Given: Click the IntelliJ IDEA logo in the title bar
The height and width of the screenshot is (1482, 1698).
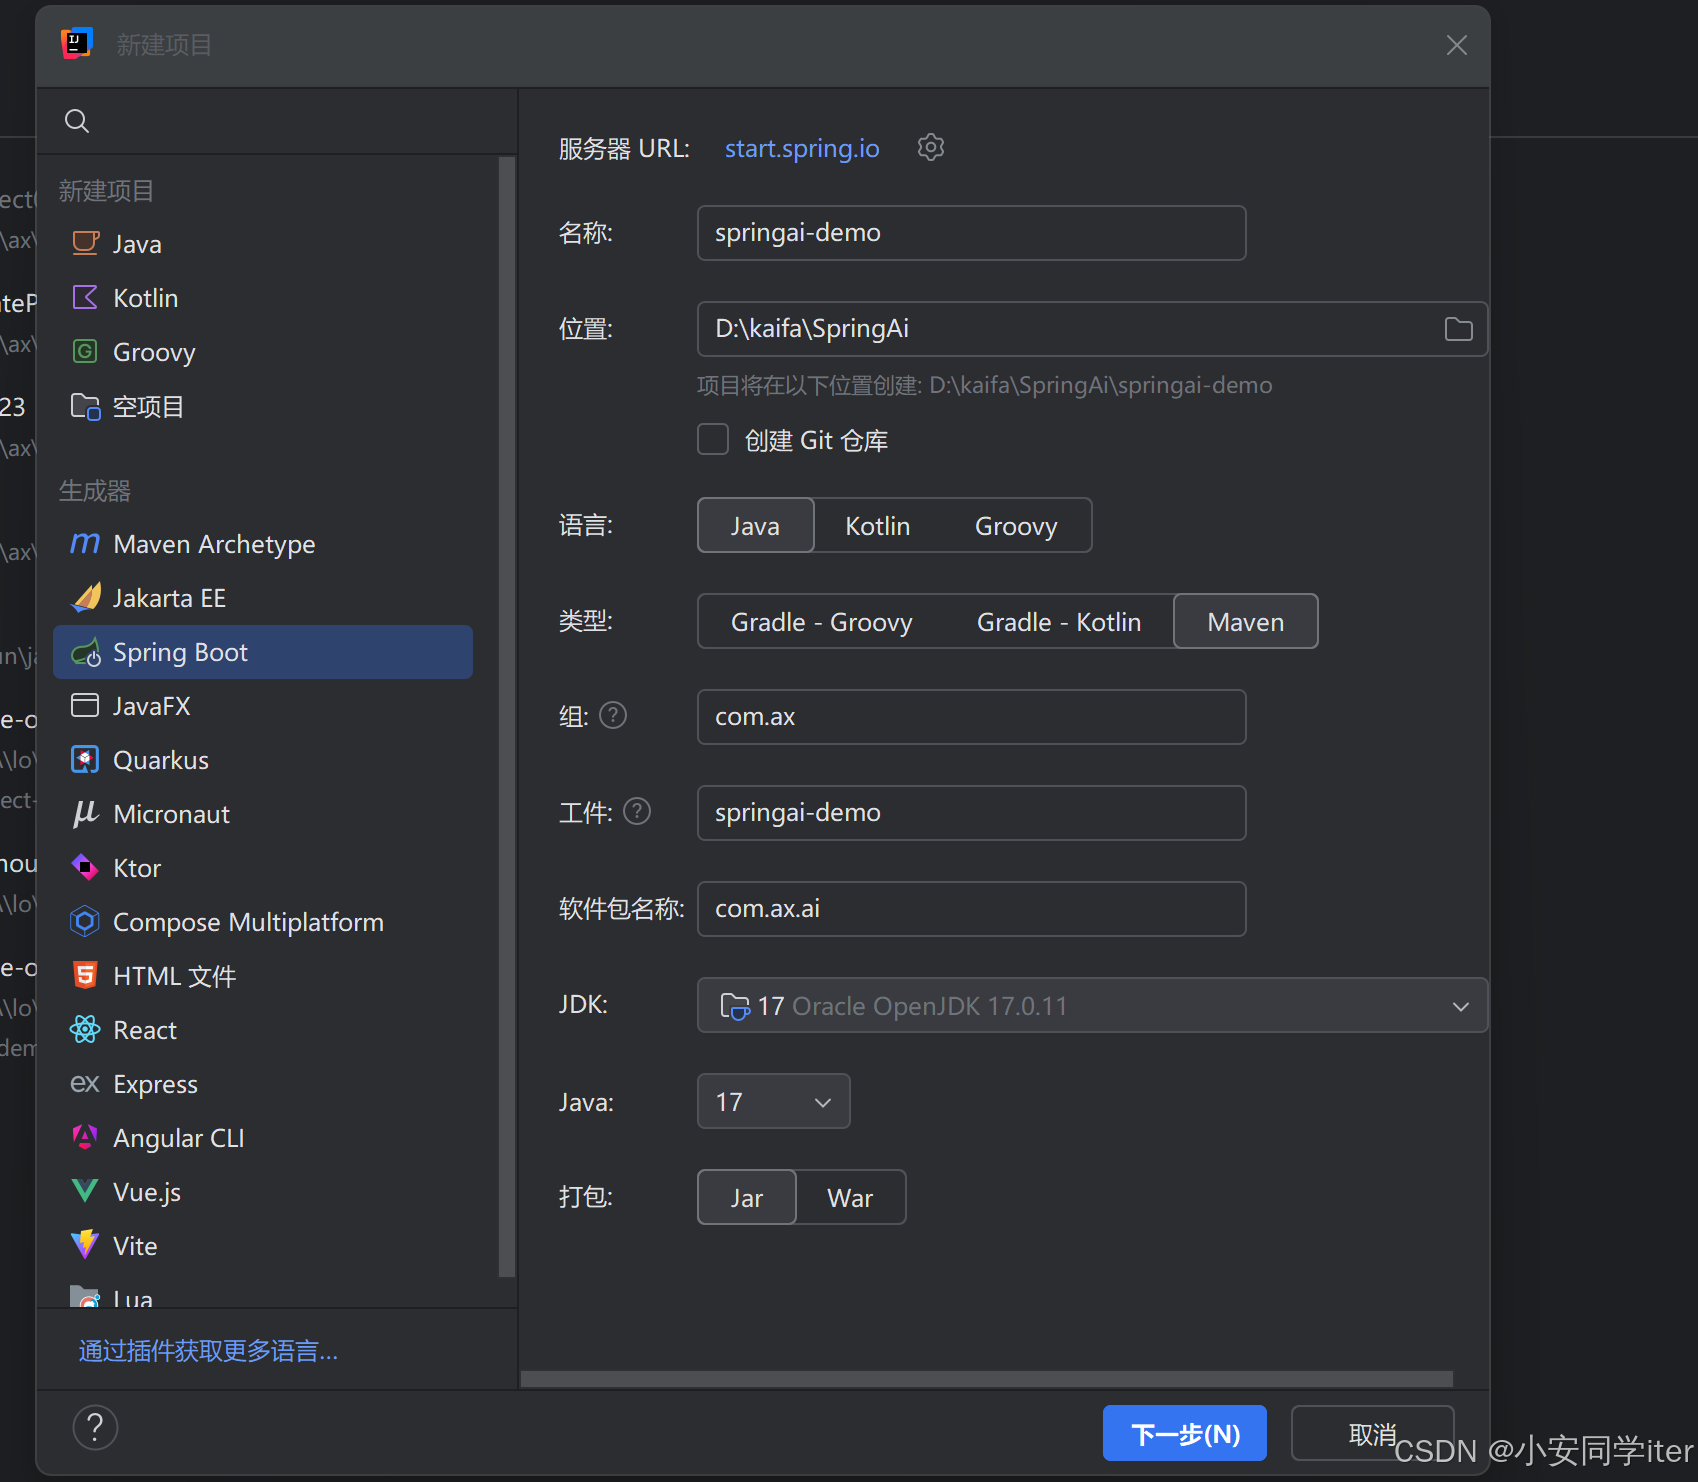Looking at the screenshot, I should click(x=77, y=44).
